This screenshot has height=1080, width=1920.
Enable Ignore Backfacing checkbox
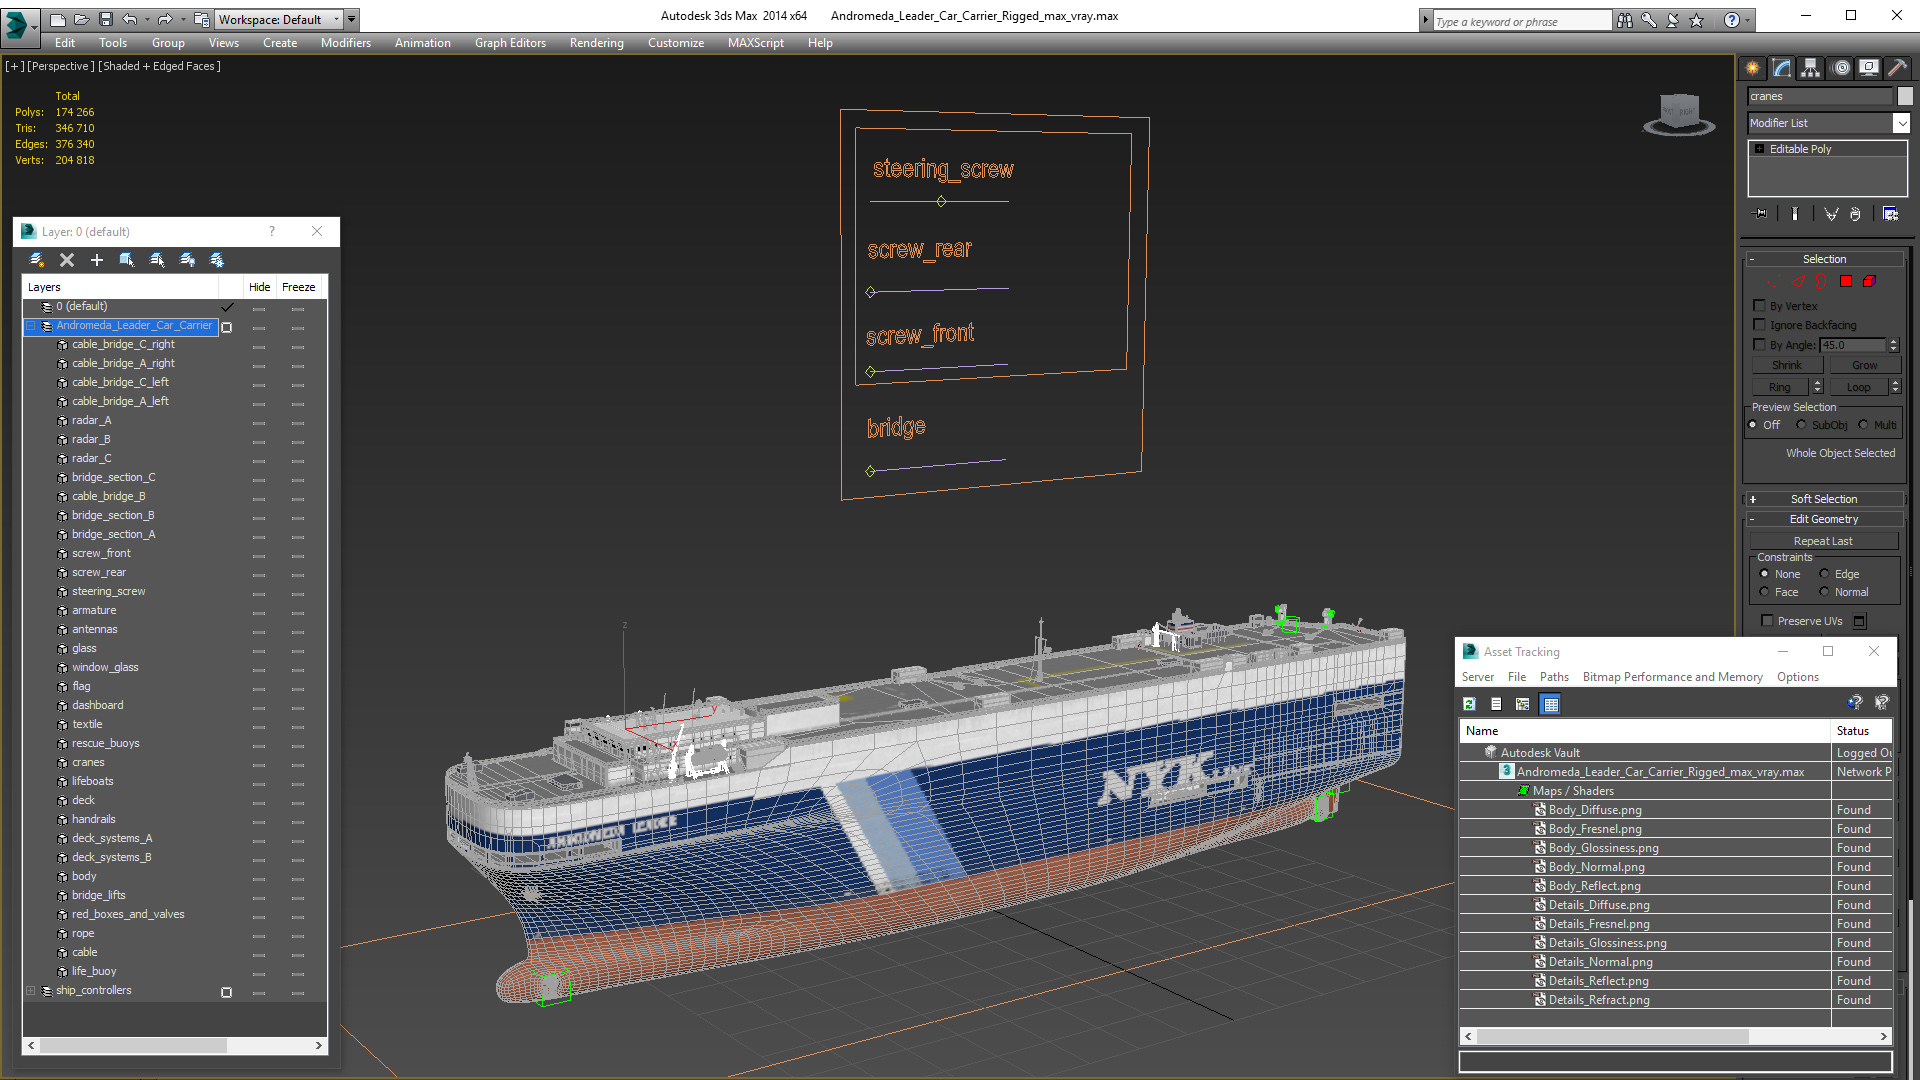[1759, 325]
